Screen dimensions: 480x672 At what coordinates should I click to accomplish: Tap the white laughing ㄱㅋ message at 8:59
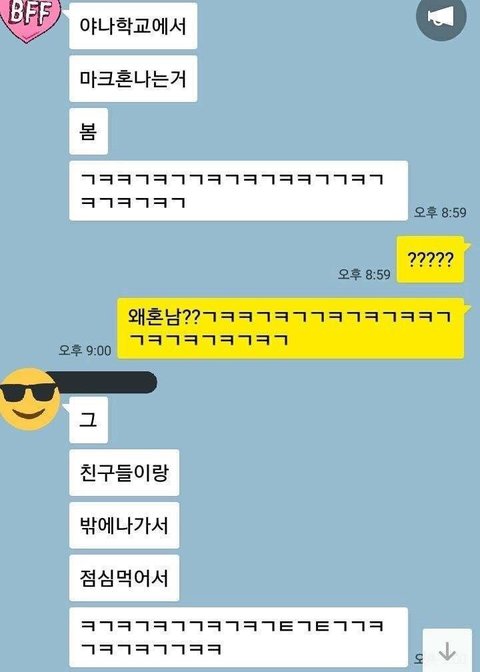(x=238, y=191)
